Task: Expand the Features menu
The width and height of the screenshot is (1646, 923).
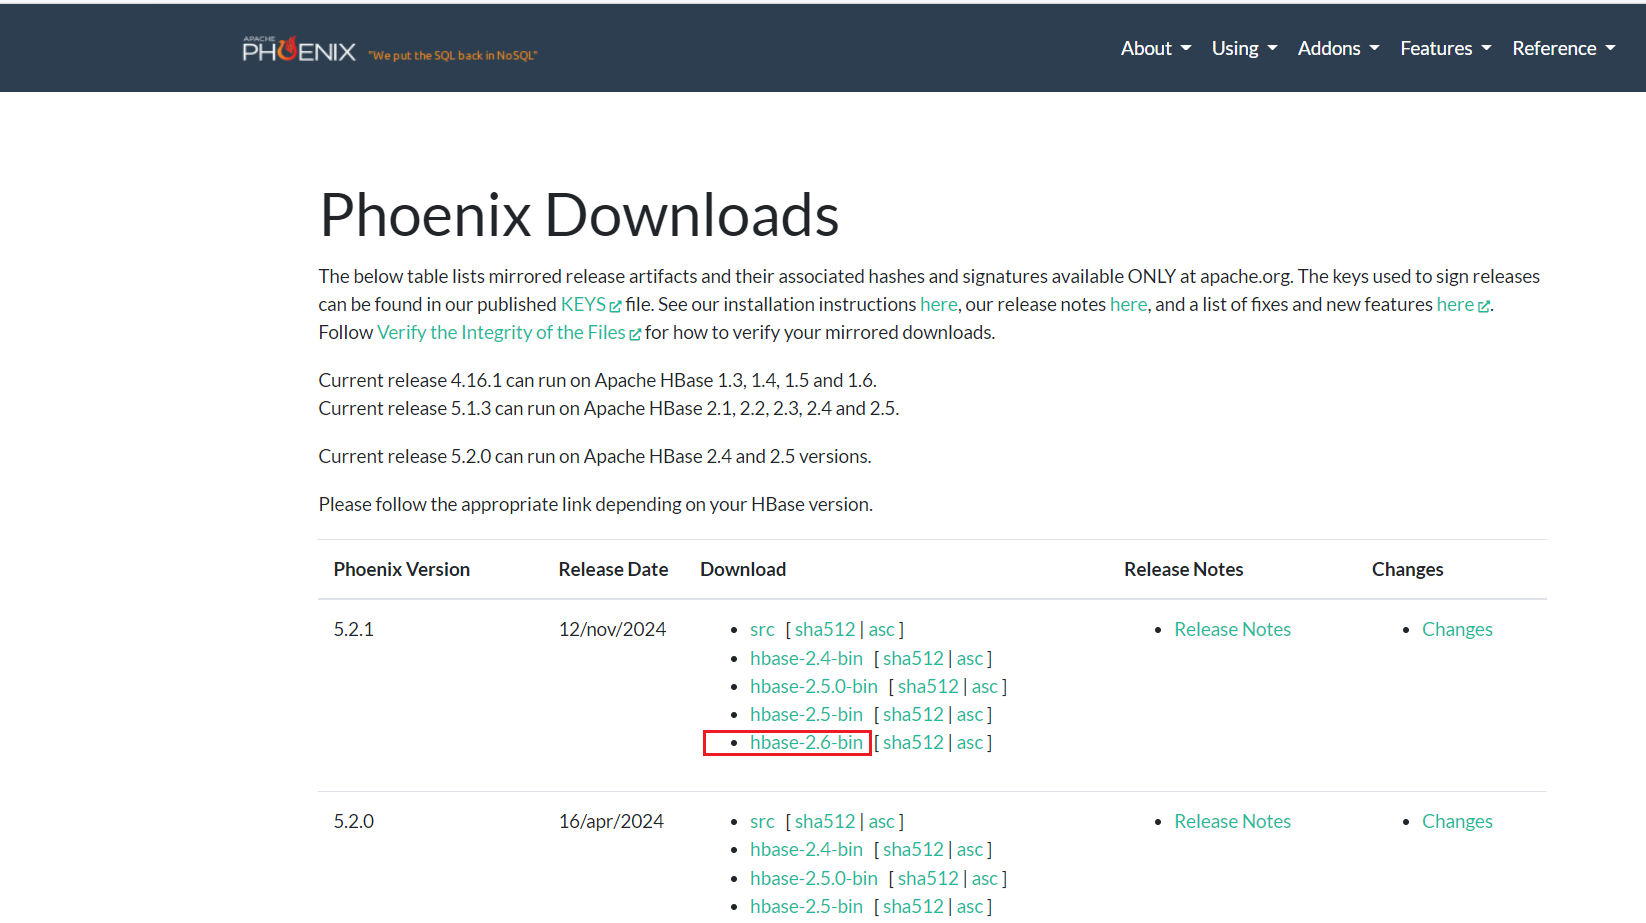Action: point(1446,48)
